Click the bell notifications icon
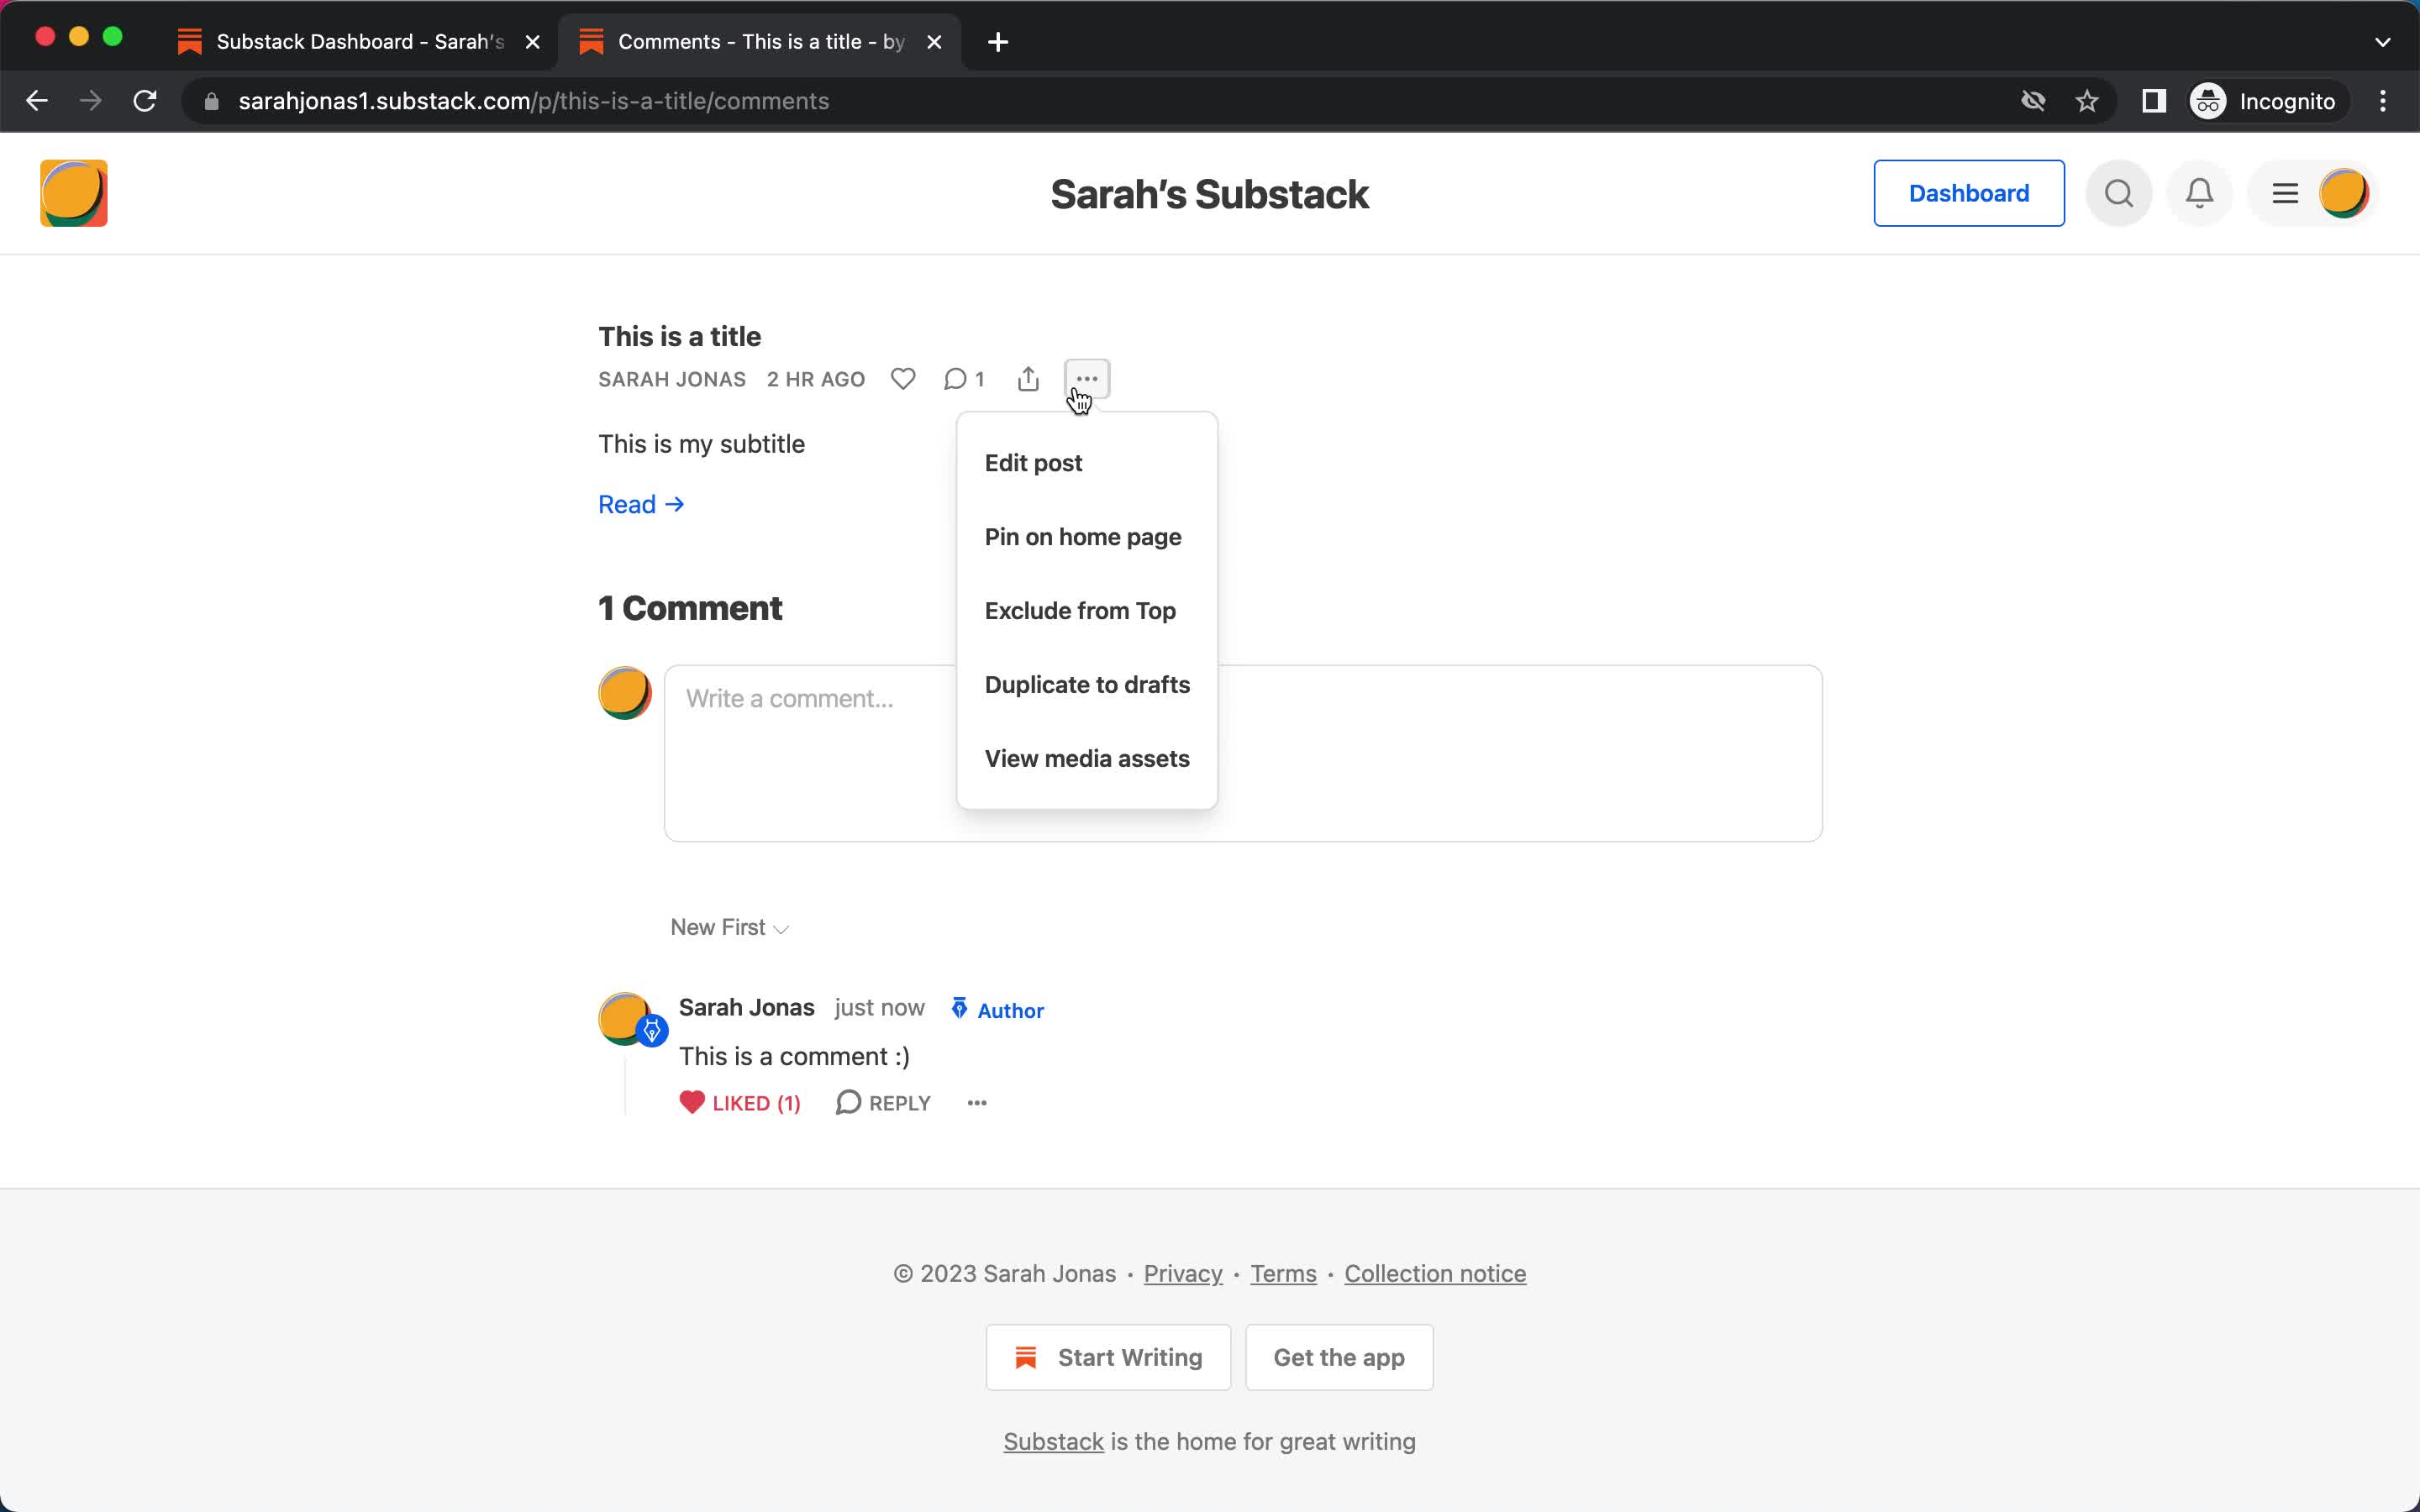The height and width of the screenshot is (1512, 2420). pos(2201,193)
